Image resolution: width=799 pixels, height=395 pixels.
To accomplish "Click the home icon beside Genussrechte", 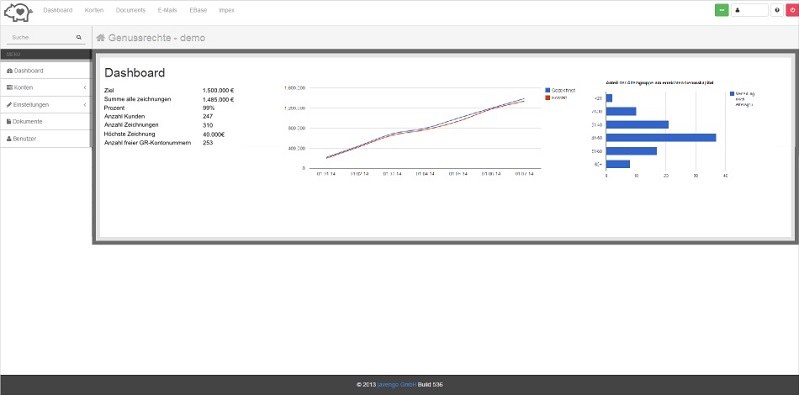I will [x=100, y=38].
